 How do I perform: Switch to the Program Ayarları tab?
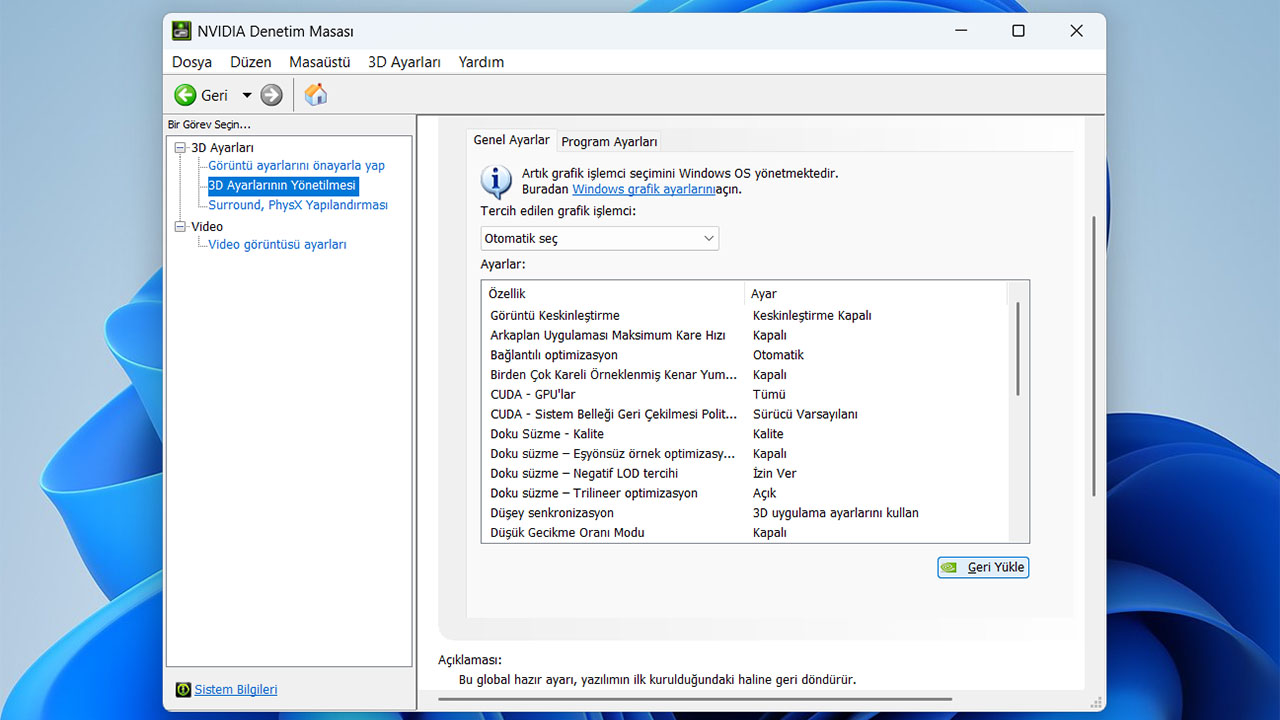(x=609, y=142)
